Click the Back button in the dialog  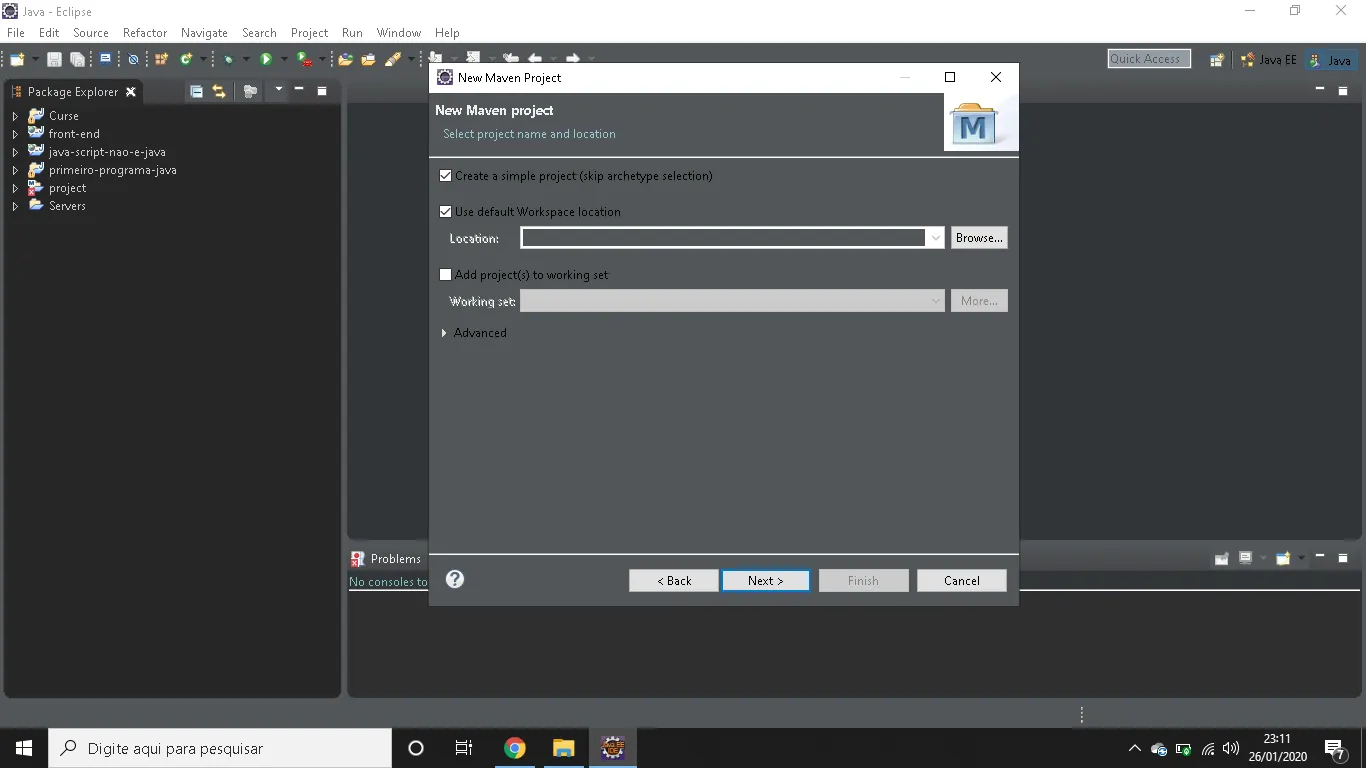674,581
